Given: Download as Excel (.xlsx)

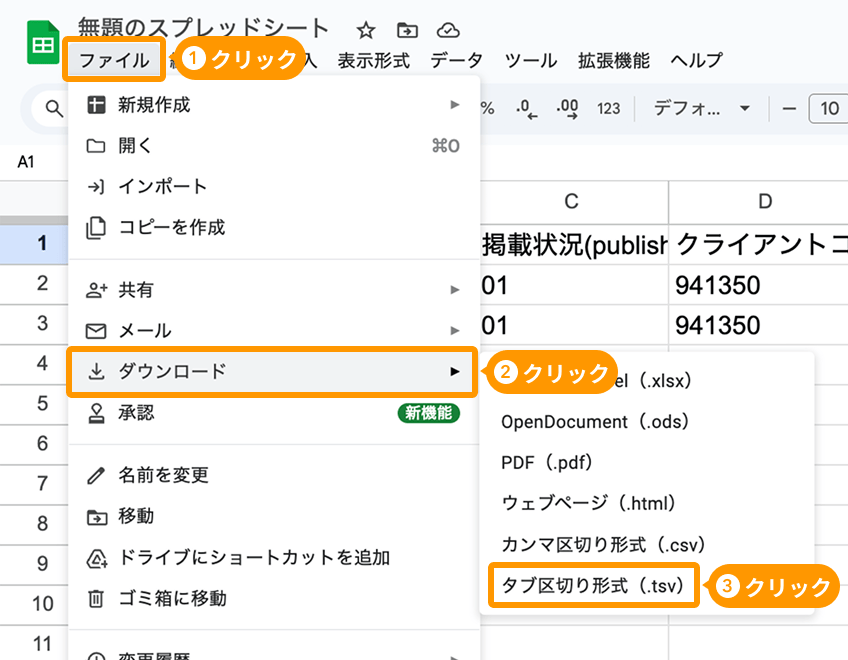Looking at the screenshot, I should tap(647, 381).
